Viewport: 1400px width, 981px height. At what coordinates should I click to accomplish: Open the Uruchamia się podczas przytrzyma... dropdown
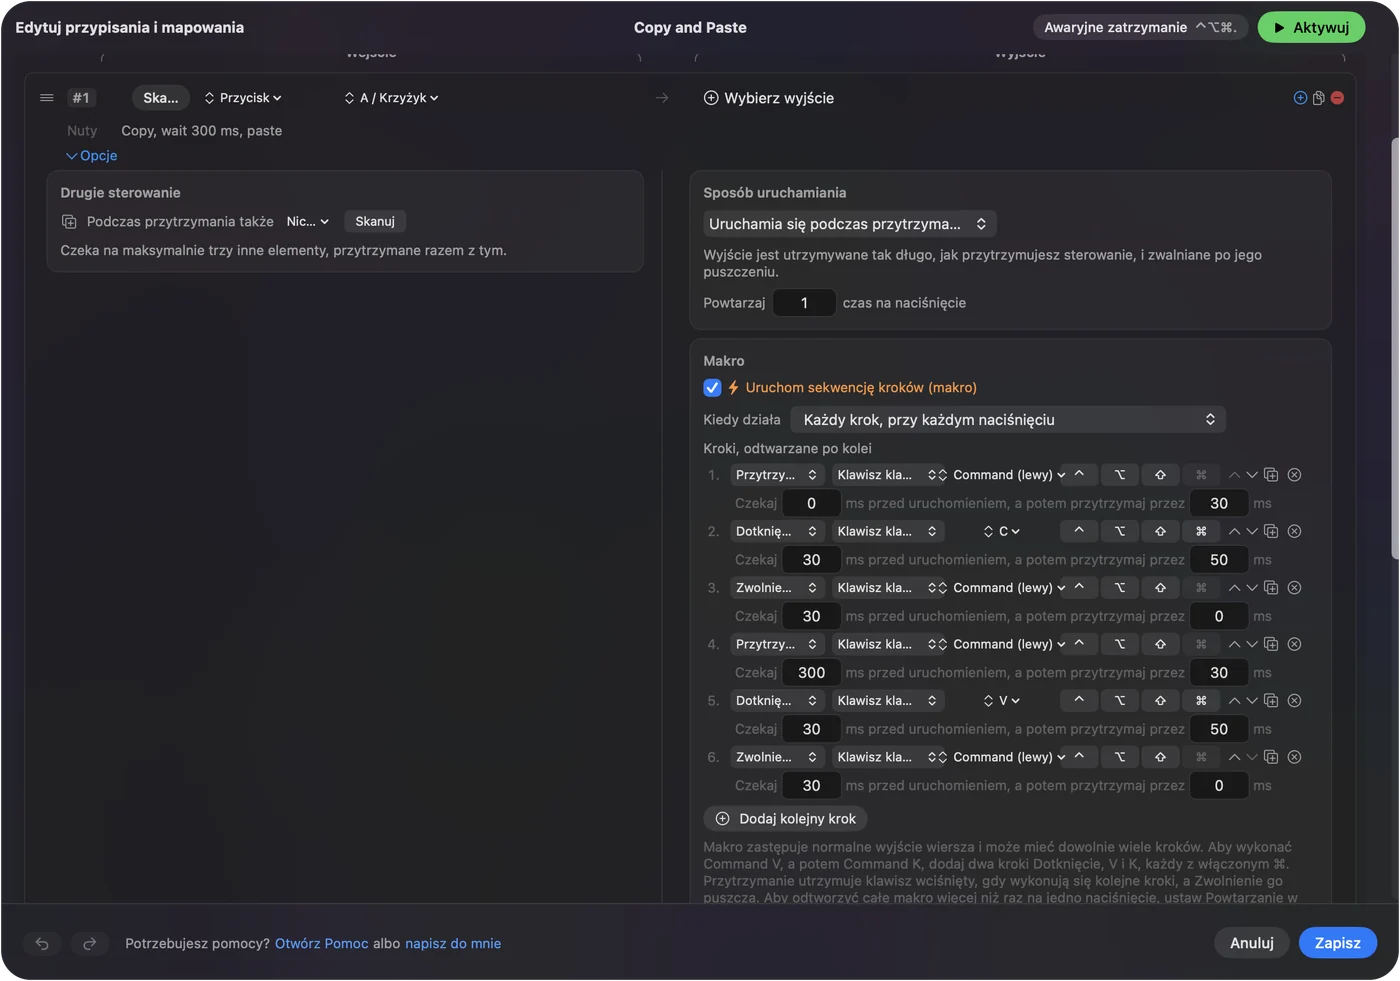pos(849,224)
